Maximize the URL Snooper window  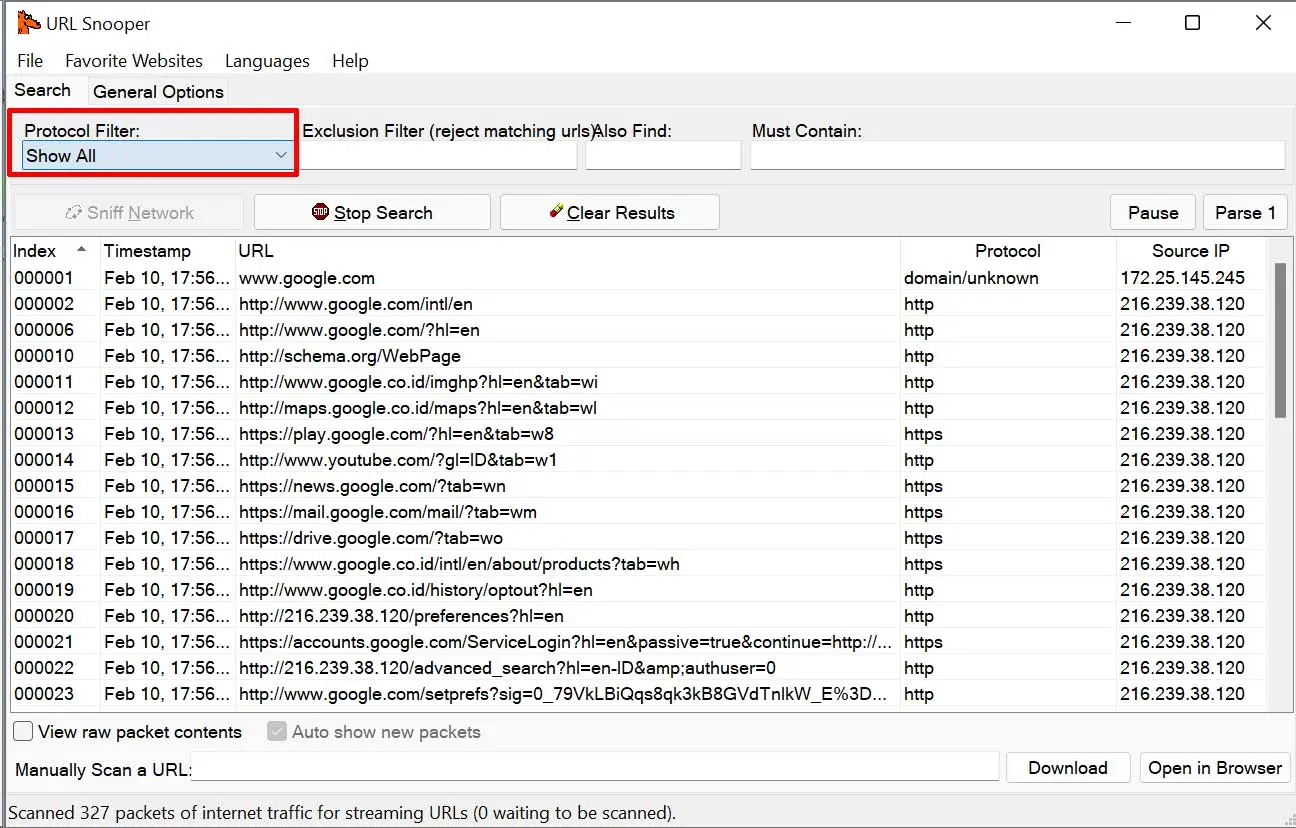point(1192,23)
